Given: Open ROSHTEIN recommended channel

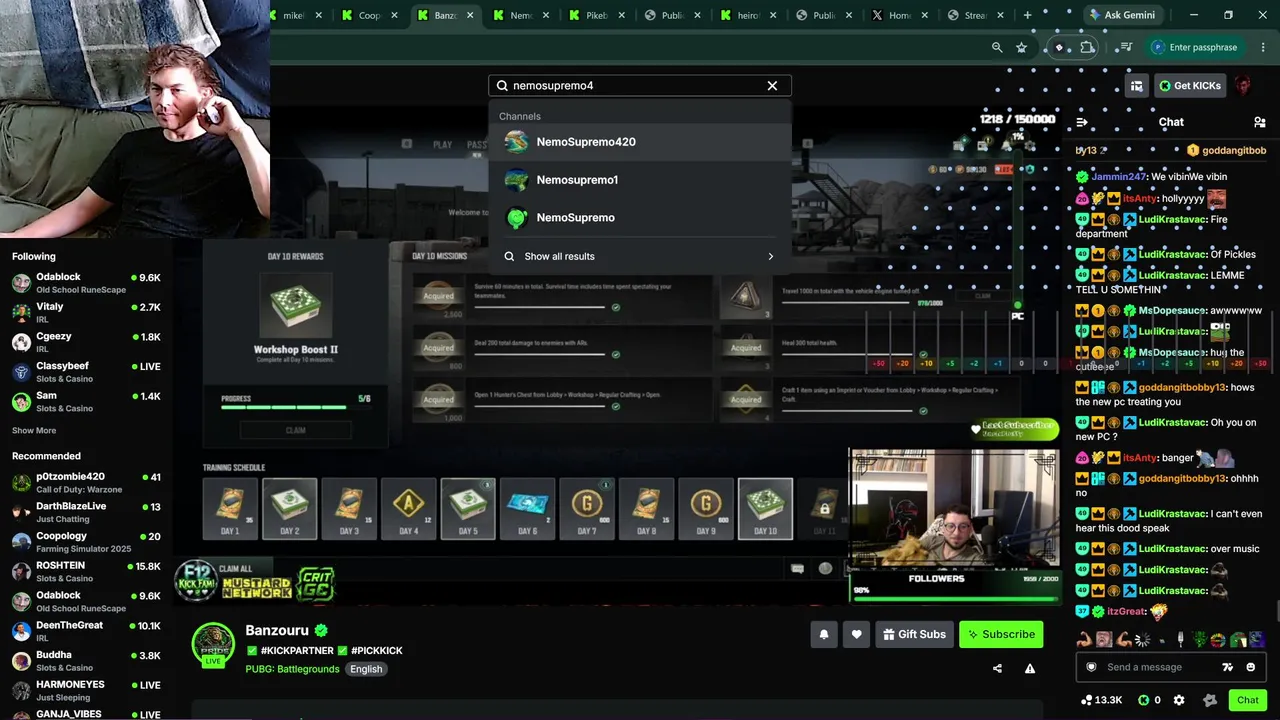Looking at the screenshot, I should [x=86, y=572].
